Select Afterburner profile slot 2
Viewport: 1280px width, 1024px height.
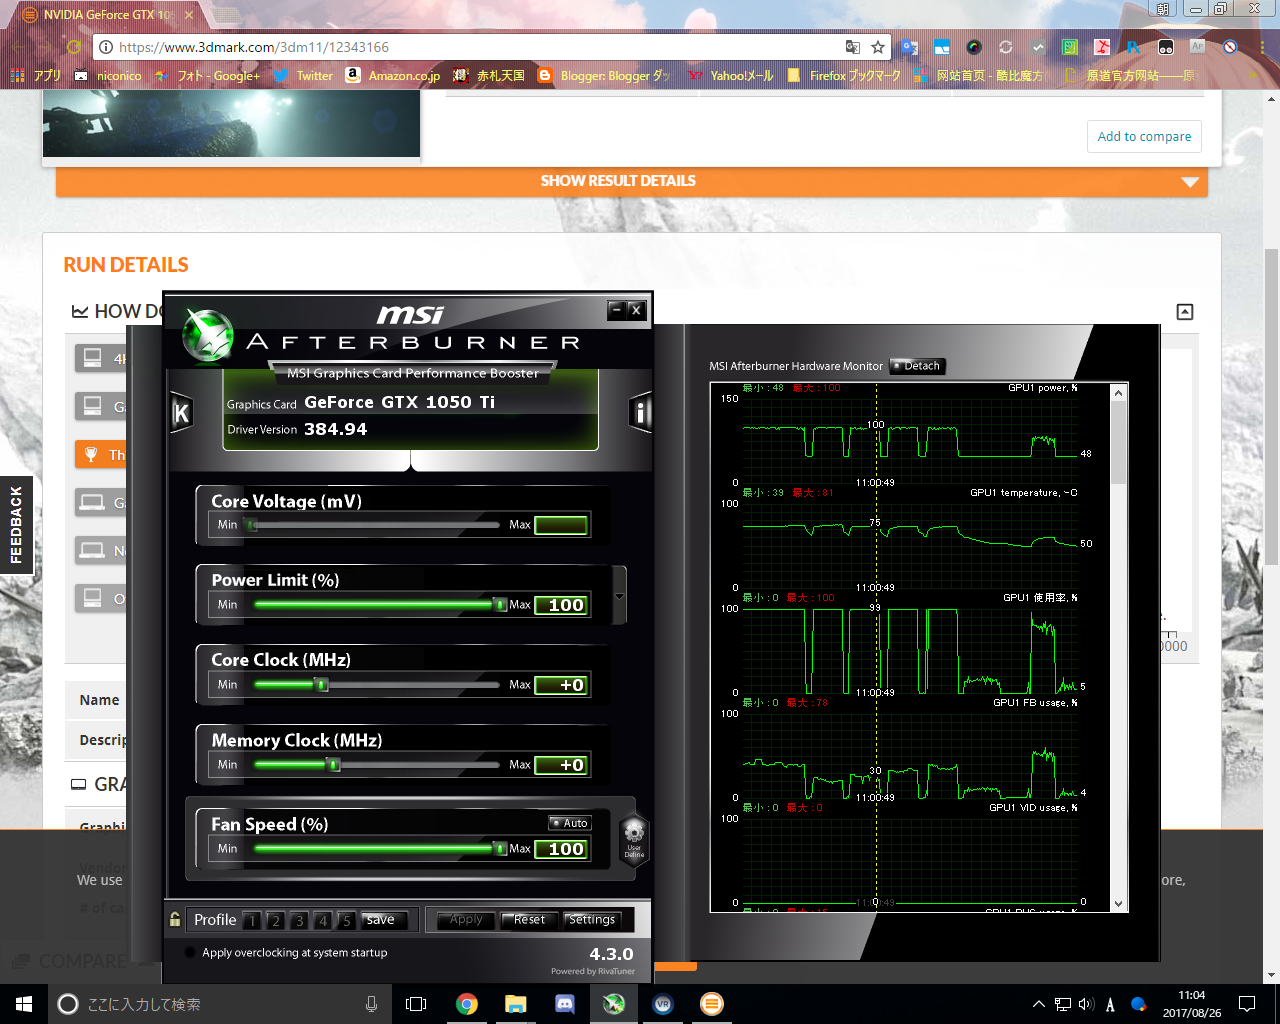[275, 921]
